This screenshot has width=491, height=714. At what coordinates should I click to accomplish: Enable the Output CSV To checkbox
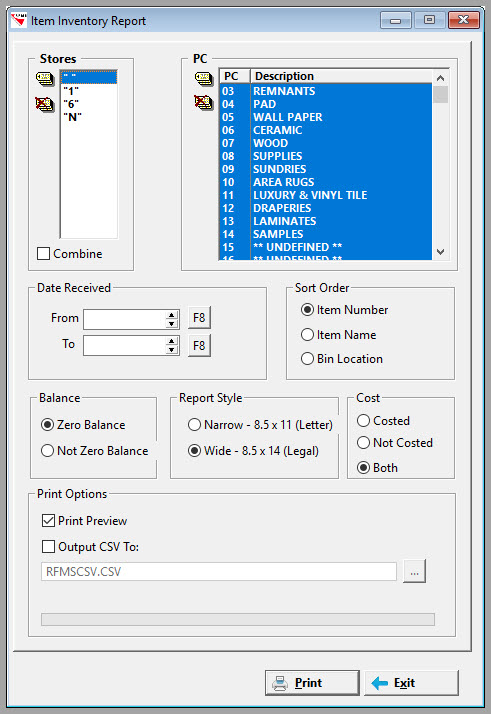pos(48,546)
